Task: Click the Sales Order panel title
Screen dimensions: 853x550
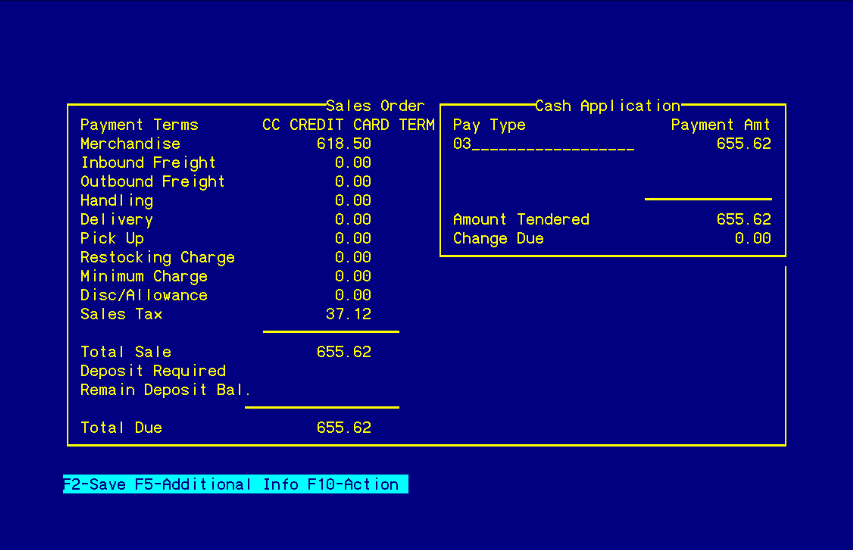Action: (375, 106)
